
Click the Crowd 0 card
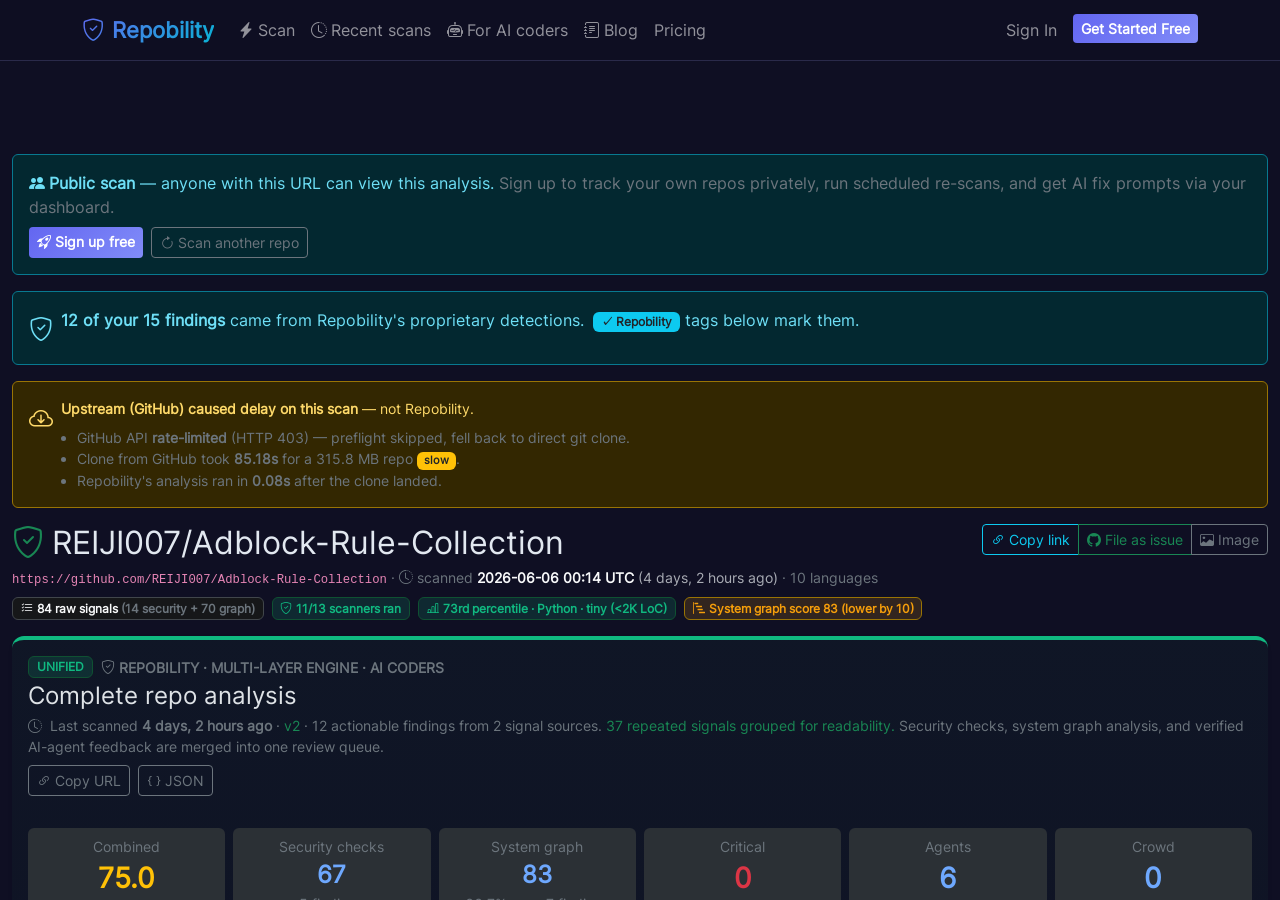[1153, 864]
